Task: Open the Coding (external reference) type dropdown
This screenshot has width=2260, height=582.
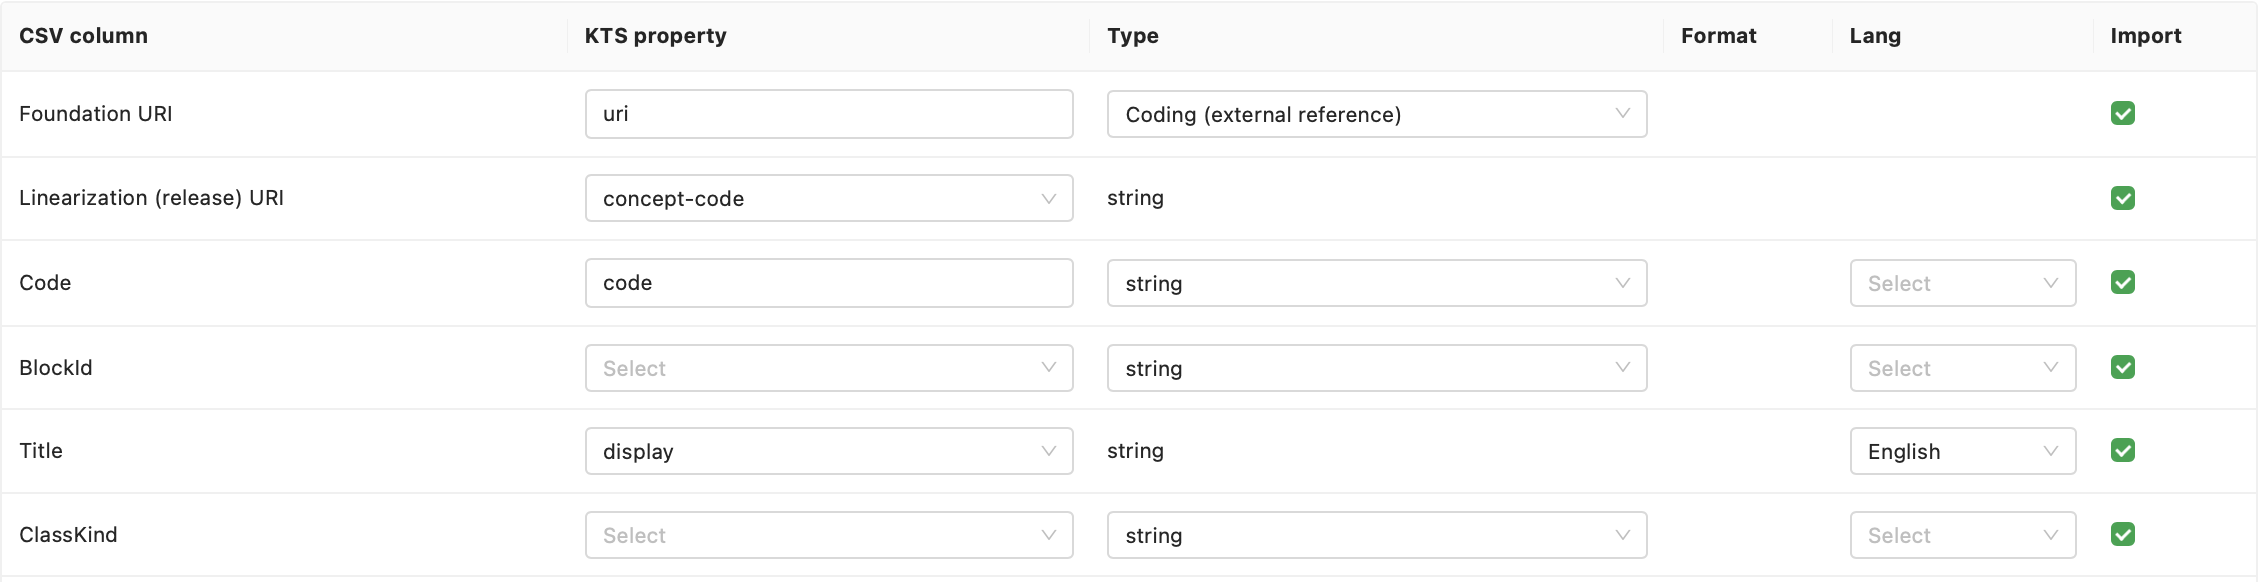Action: 1376,114
